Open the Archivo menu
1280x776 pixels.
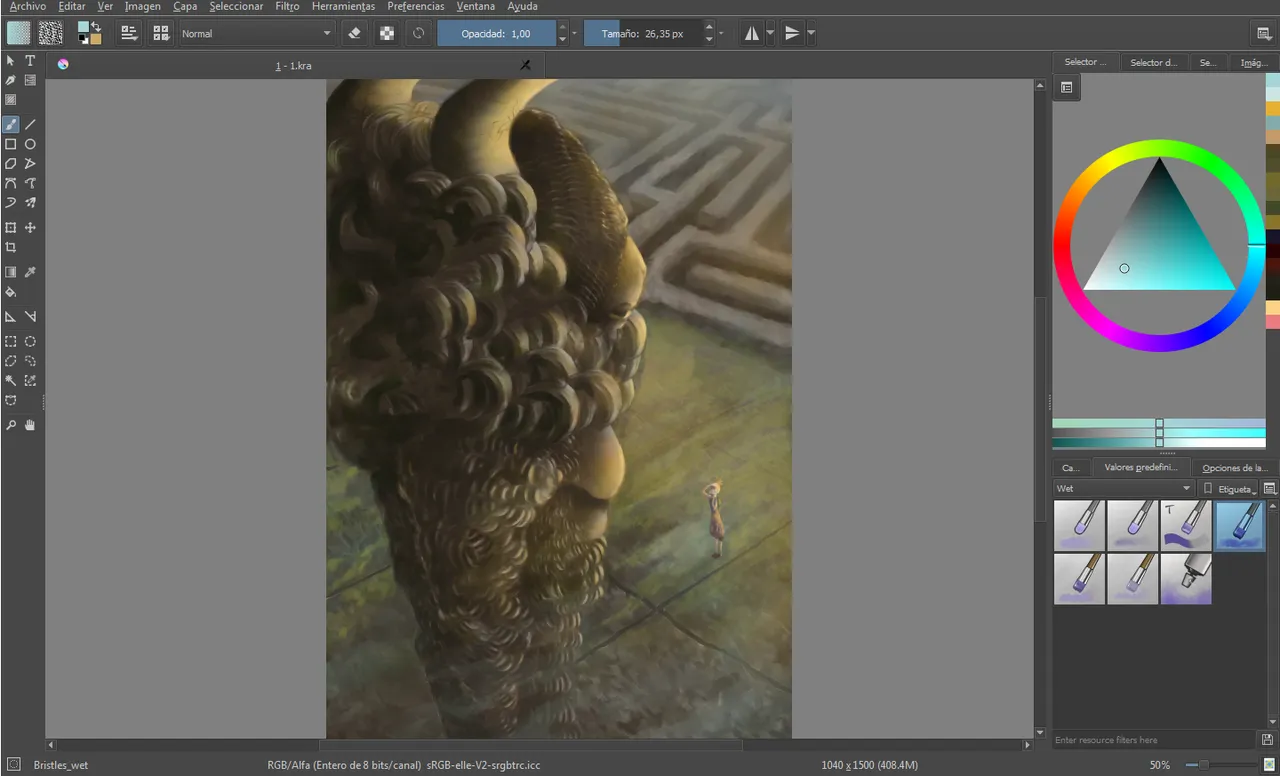click(x=28, y=6)
